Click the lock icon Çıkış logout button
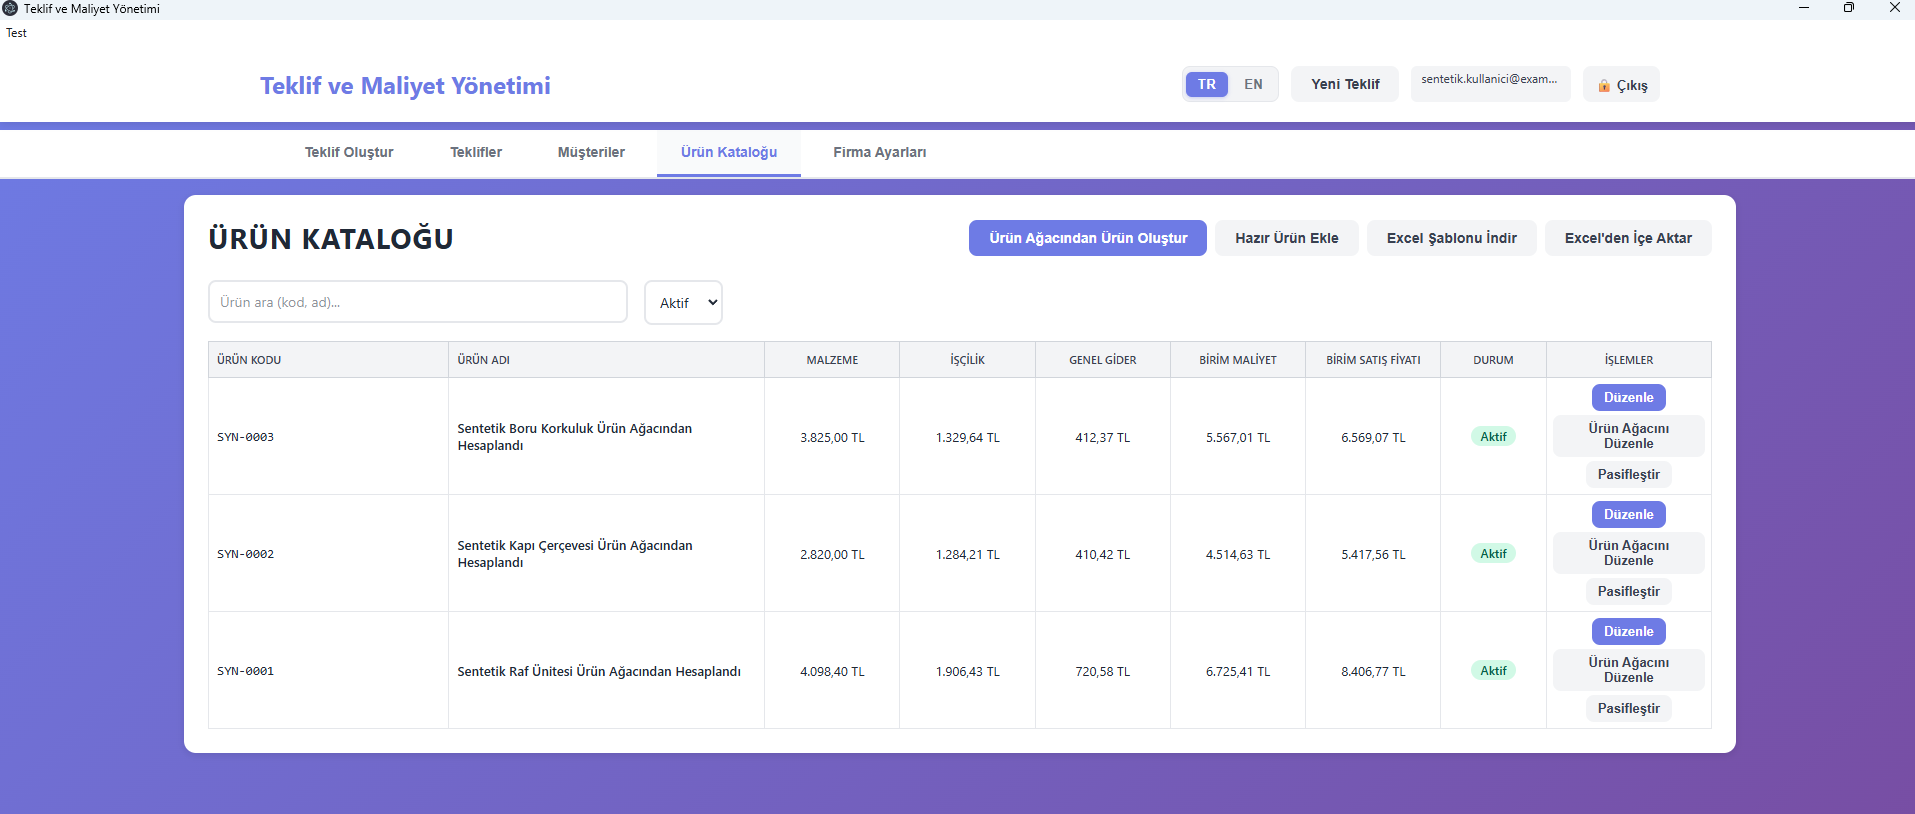1915x814 pixels. 1621,85
